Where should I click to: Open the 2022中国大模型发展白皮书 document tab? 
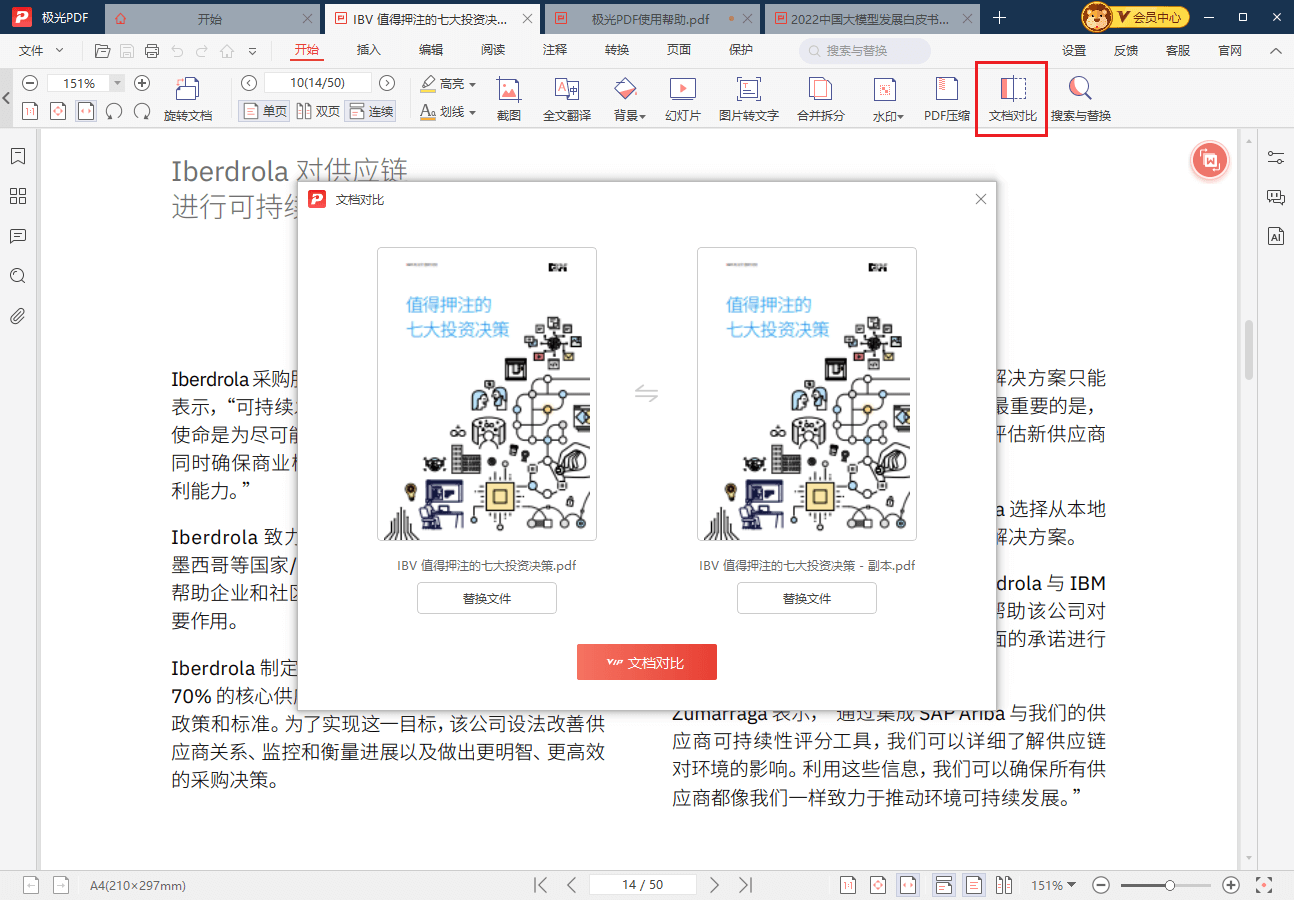point(870,18)
